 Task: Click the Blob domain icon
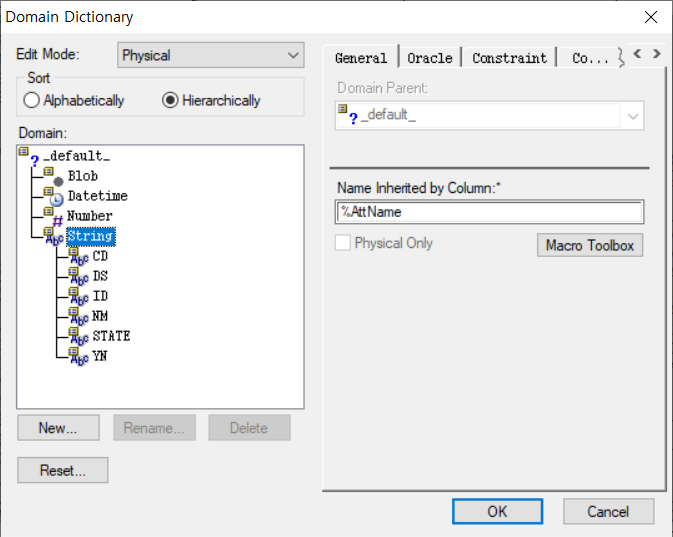54,176
